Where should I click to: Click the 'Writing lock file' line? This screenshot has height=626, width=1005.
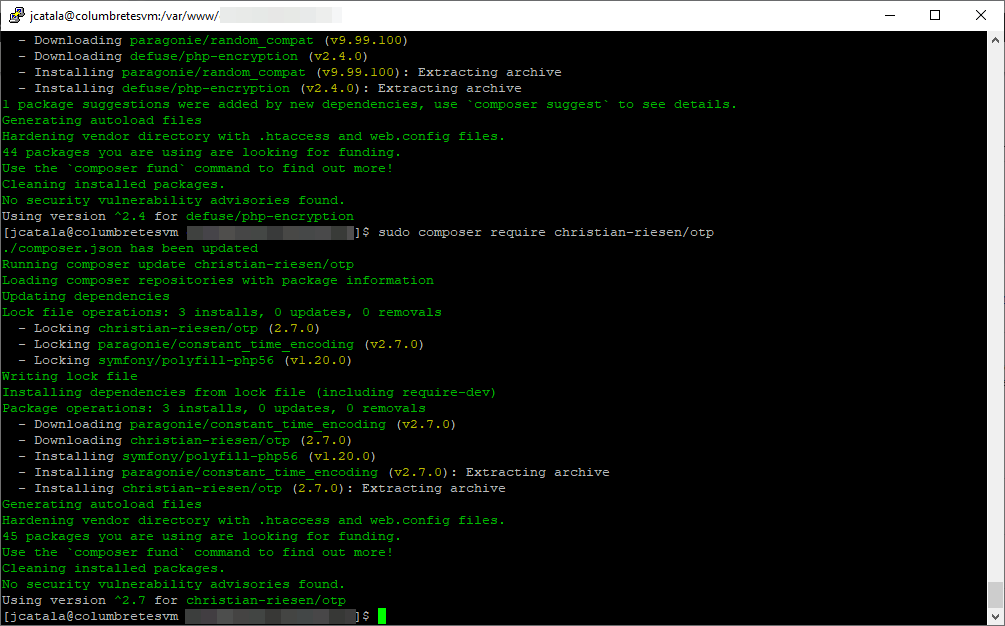coord(70,377)
